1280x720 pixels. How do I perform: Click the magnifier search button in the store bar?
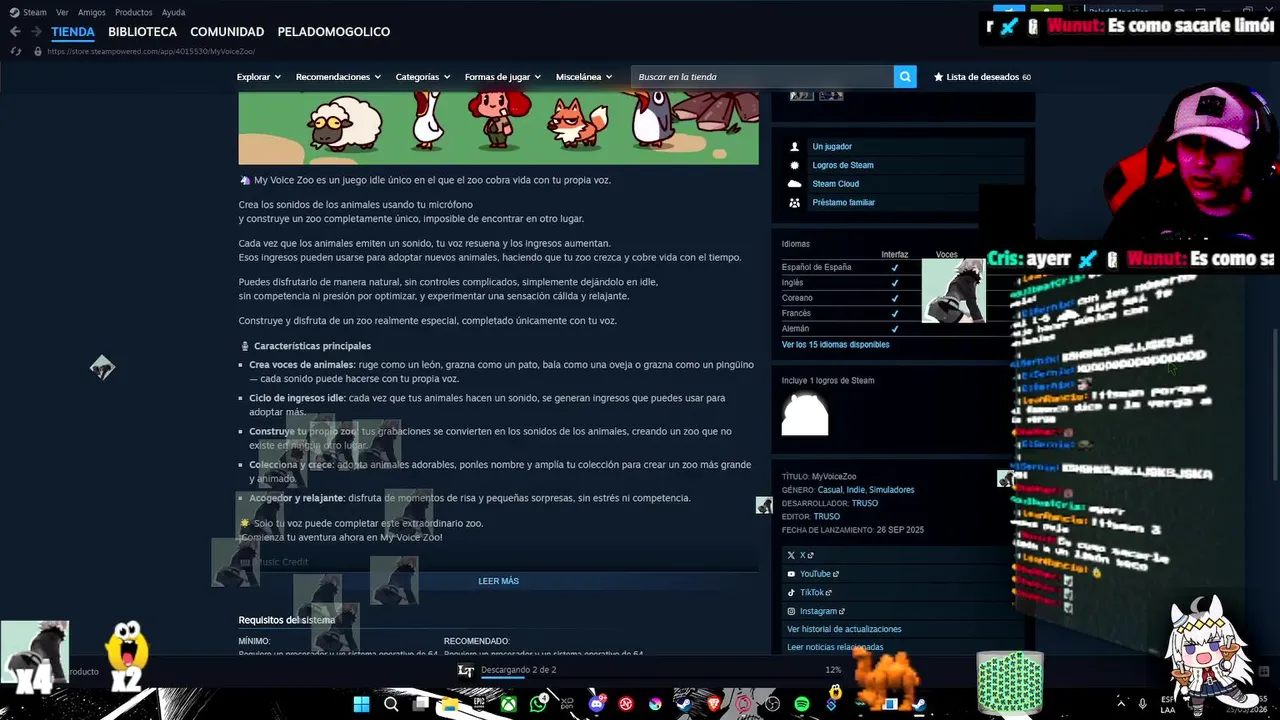point(905,77)
